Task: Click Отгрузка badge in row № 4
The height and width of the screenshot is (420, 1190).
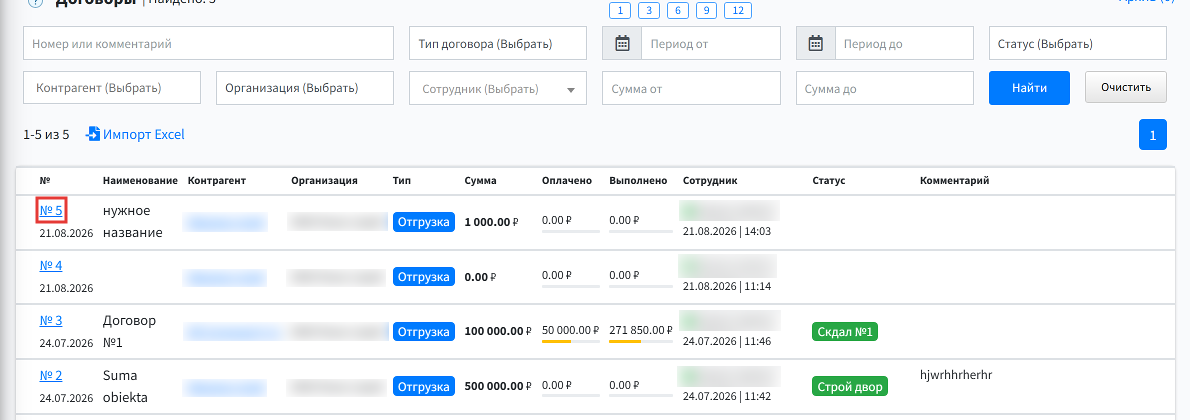Action: point(423,276)
